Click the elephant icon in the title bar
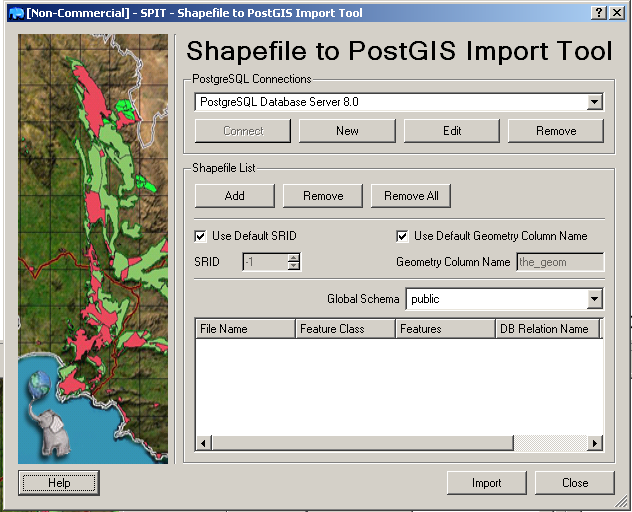 16,13
